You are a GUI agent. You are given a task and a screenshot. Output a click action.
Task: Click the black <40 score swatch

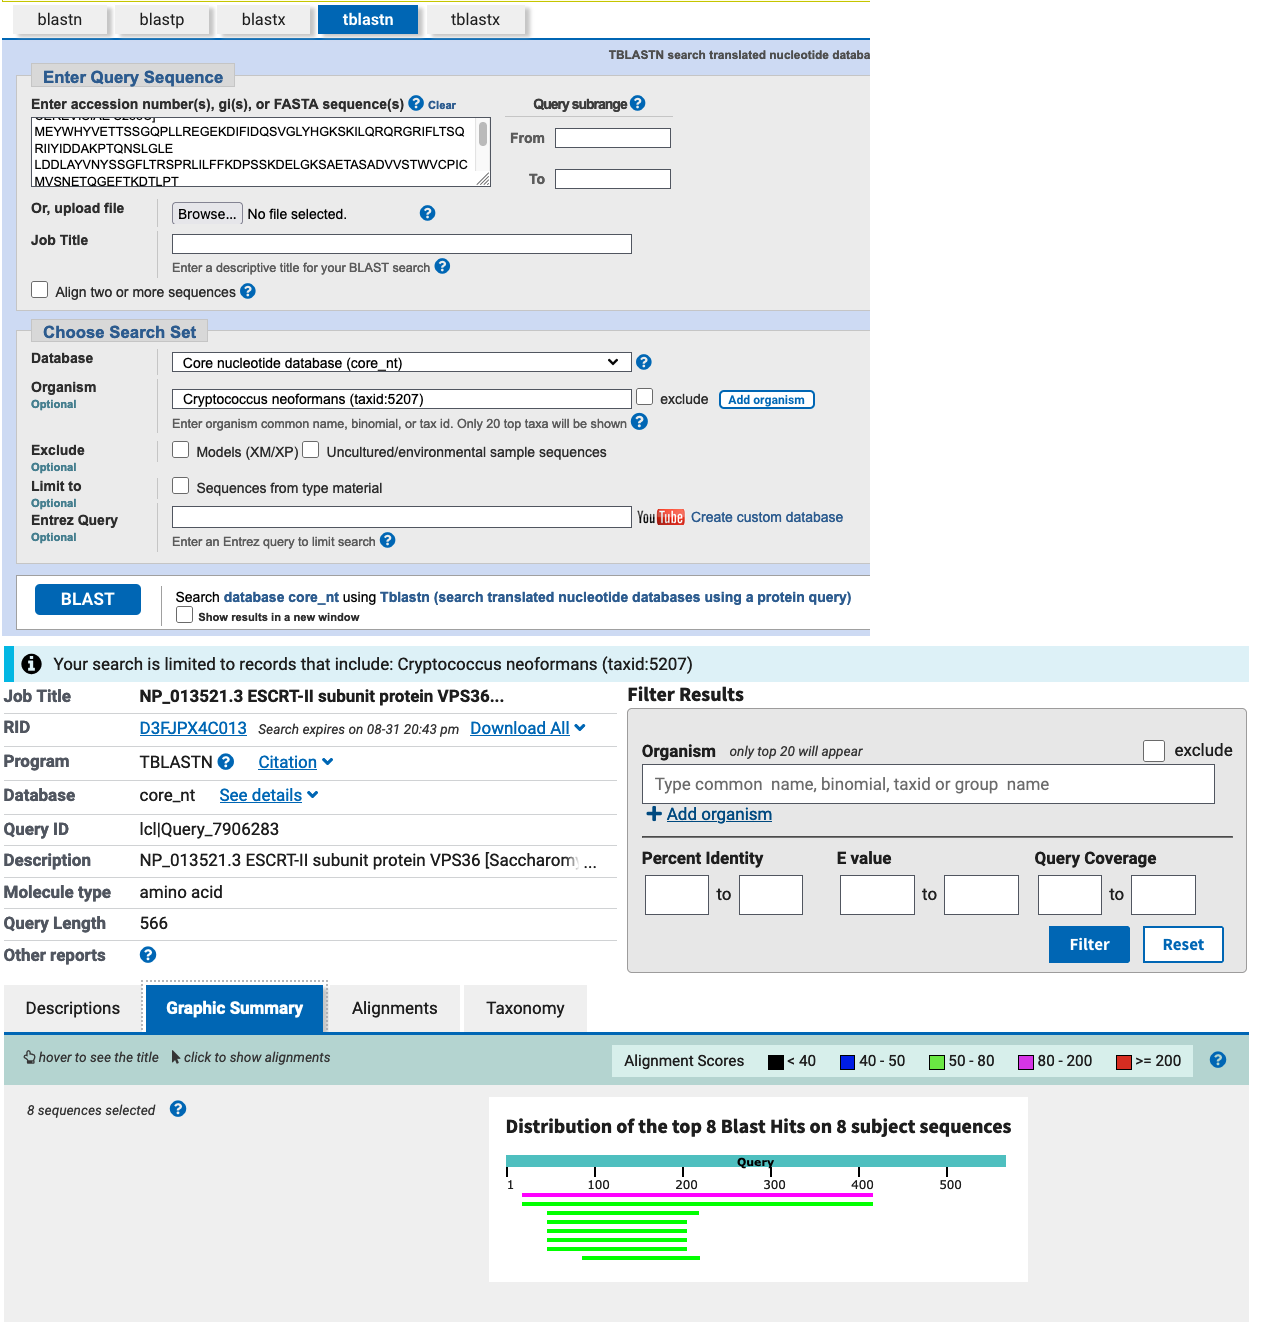click(x=776, y=1062)
